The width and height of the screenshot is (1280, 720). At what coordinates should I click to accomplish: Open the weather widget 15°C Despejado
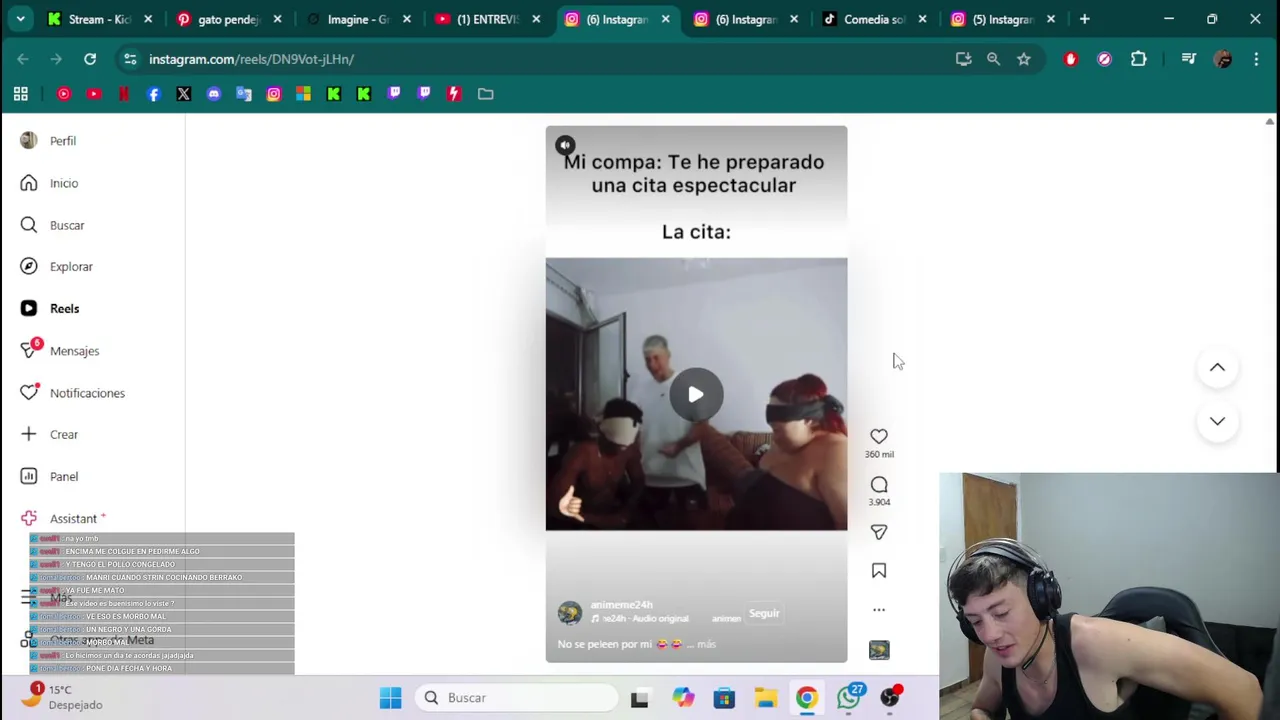click(62, 697)
